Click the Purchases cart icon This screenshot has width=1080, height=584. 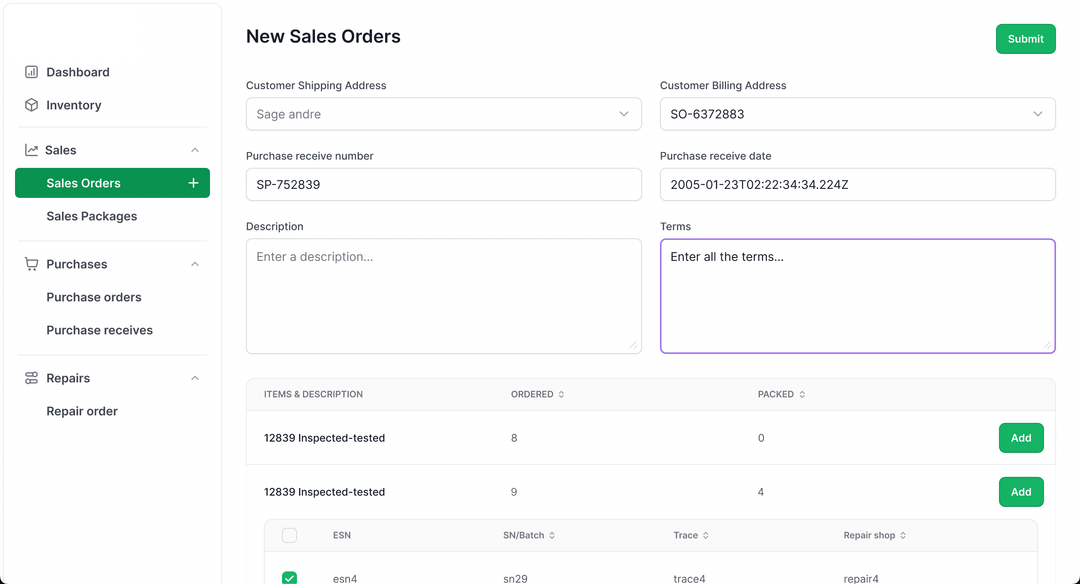point(32,264)
